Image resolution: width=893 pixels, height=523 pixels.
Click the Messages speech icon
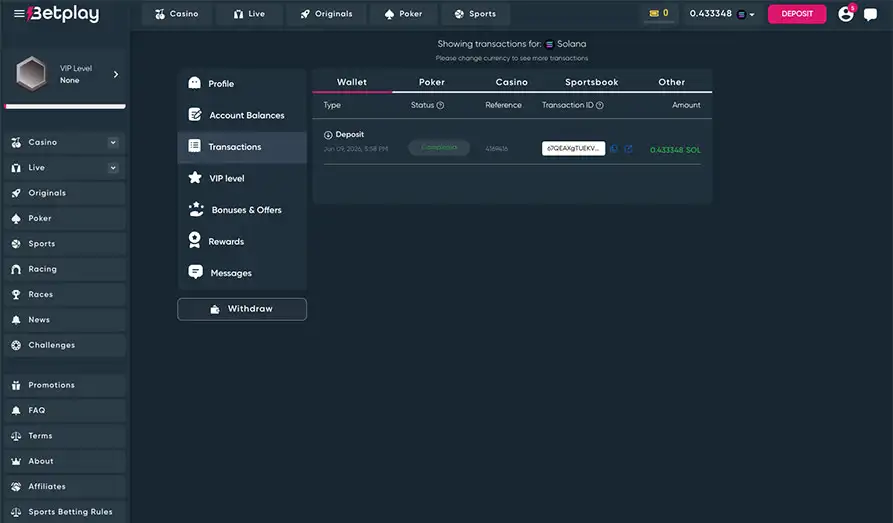[x=195, y=272]
